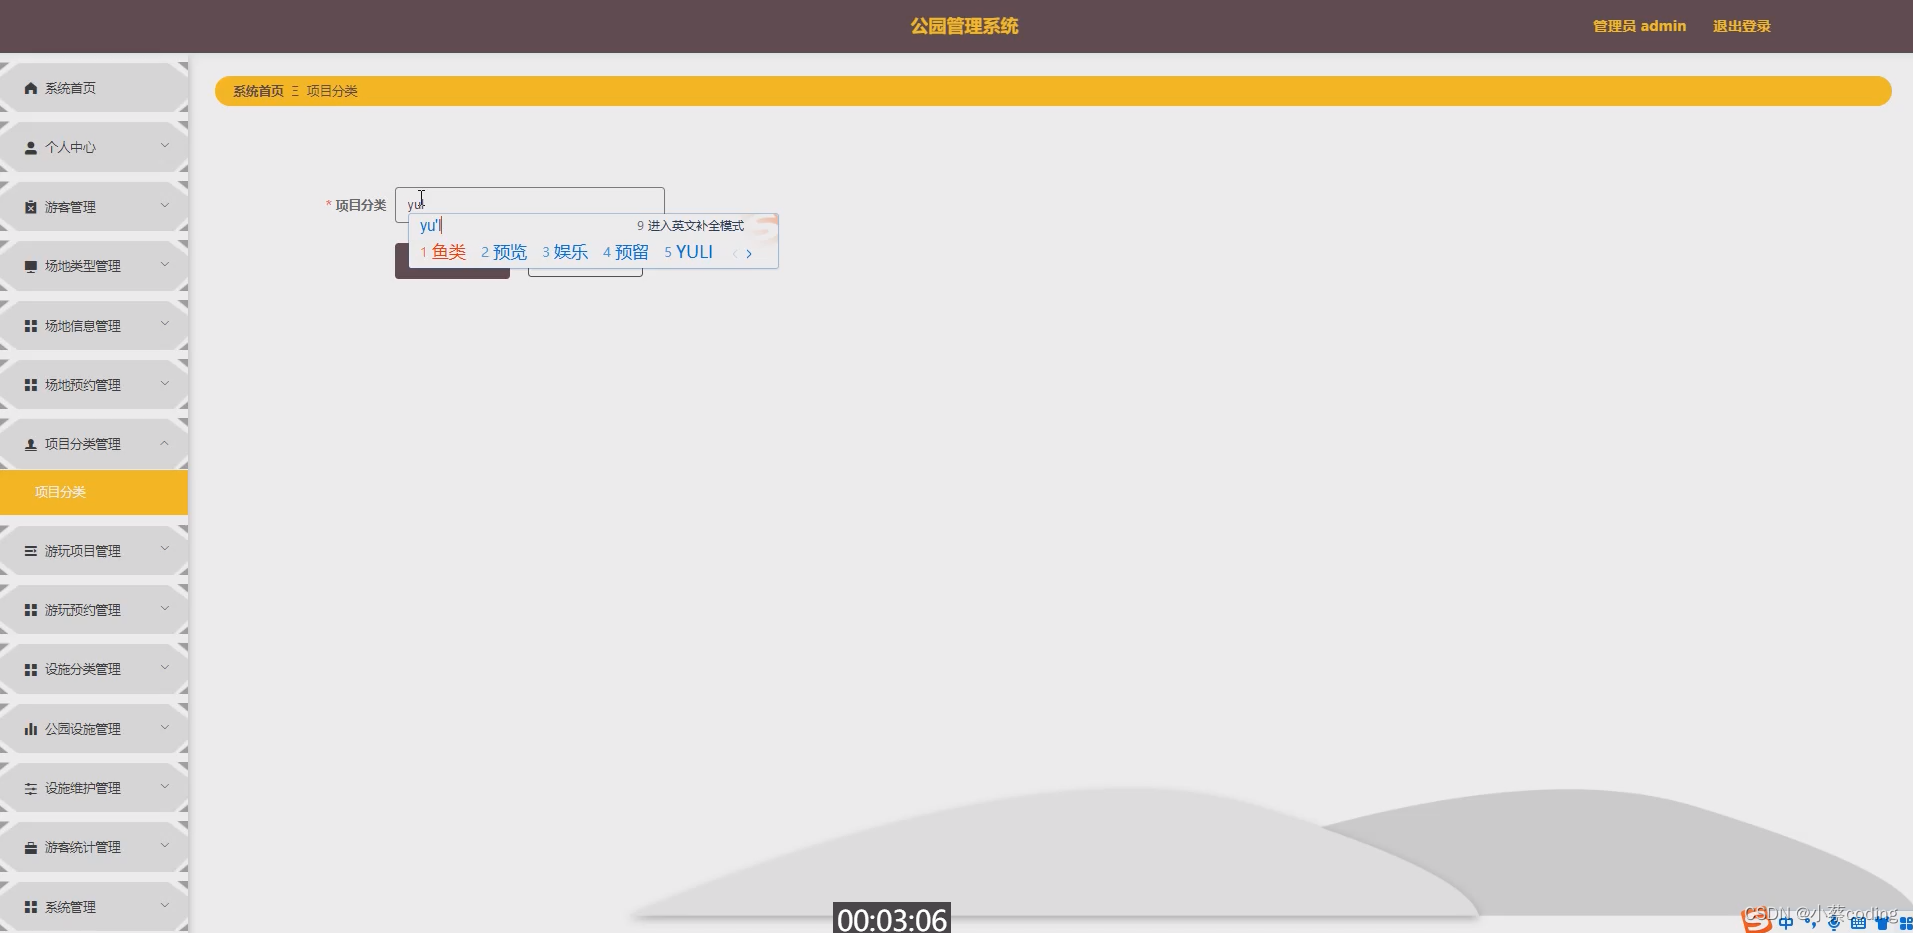Screen dimensions: 1913x933
Task: Choose IME candidate 4 预留
Action: [x=626, y=252]
